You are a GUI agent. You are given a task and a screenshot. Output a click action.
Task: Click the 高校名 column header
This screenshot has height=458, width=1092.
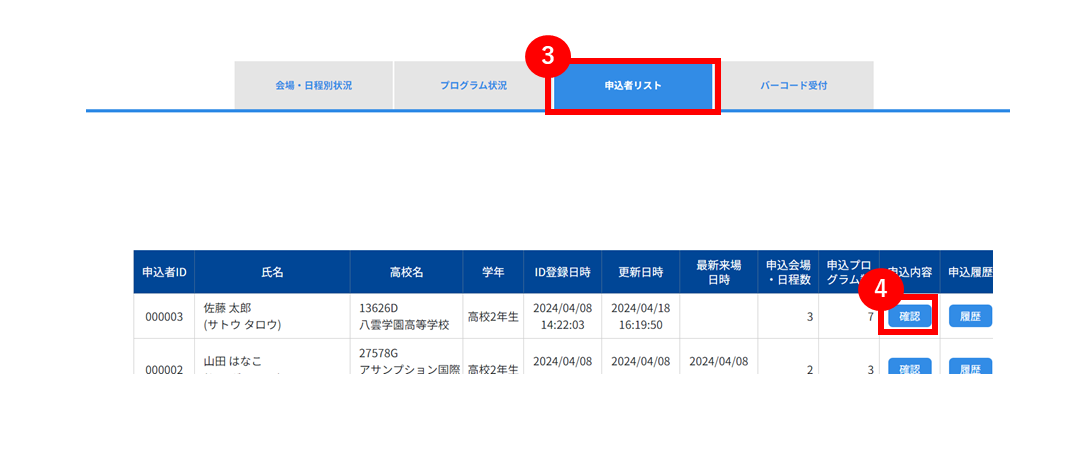407,272
